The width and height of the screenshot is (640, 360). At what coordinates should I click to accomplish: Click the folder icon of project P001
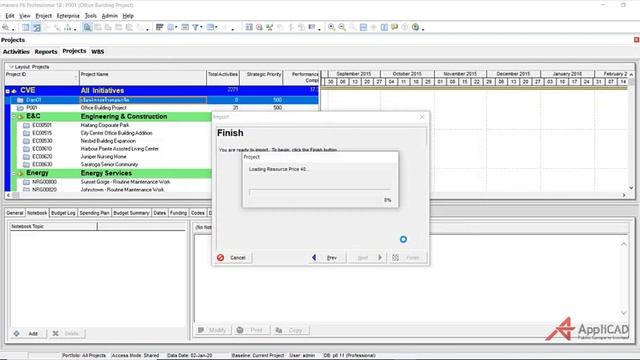tap(20, 108)
